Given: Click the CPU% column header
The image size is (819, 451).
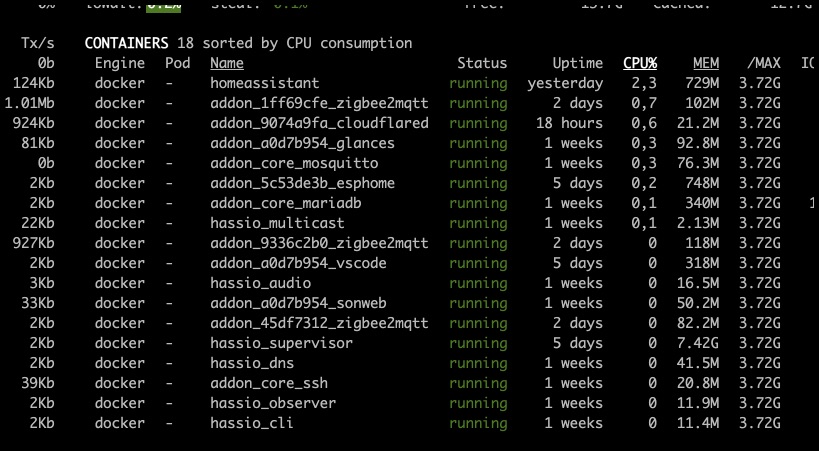Looking at the screenshot, I should [639, 63].
